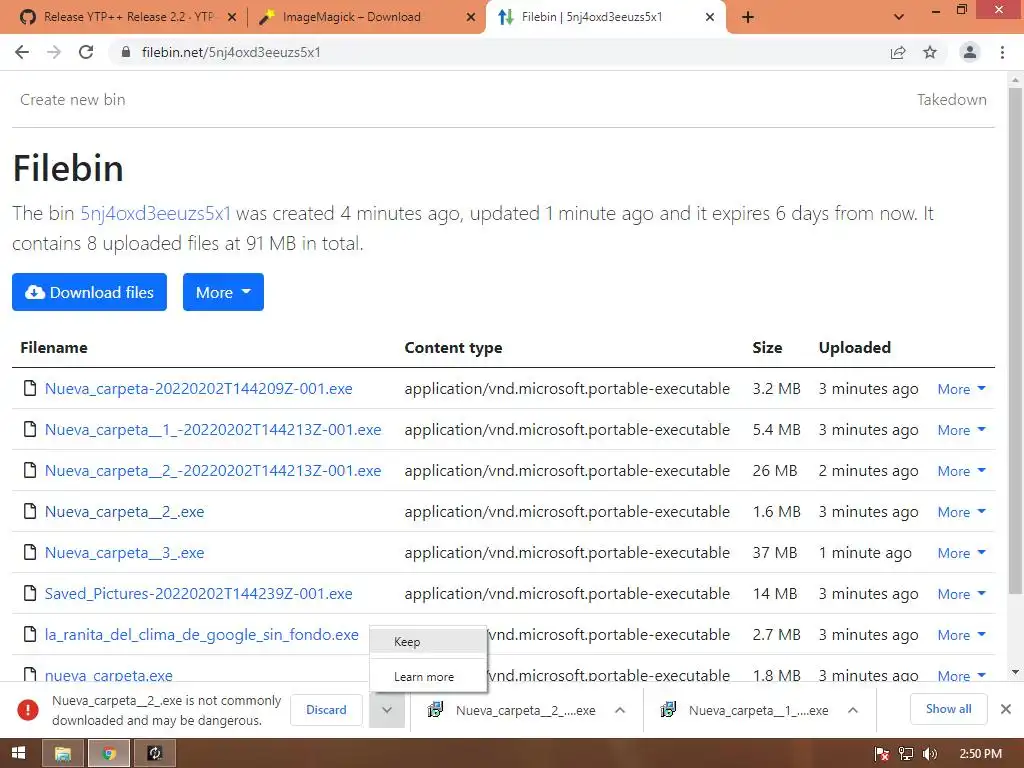
Task: Expand More for the 1.6 MB file
Action: 961,513
